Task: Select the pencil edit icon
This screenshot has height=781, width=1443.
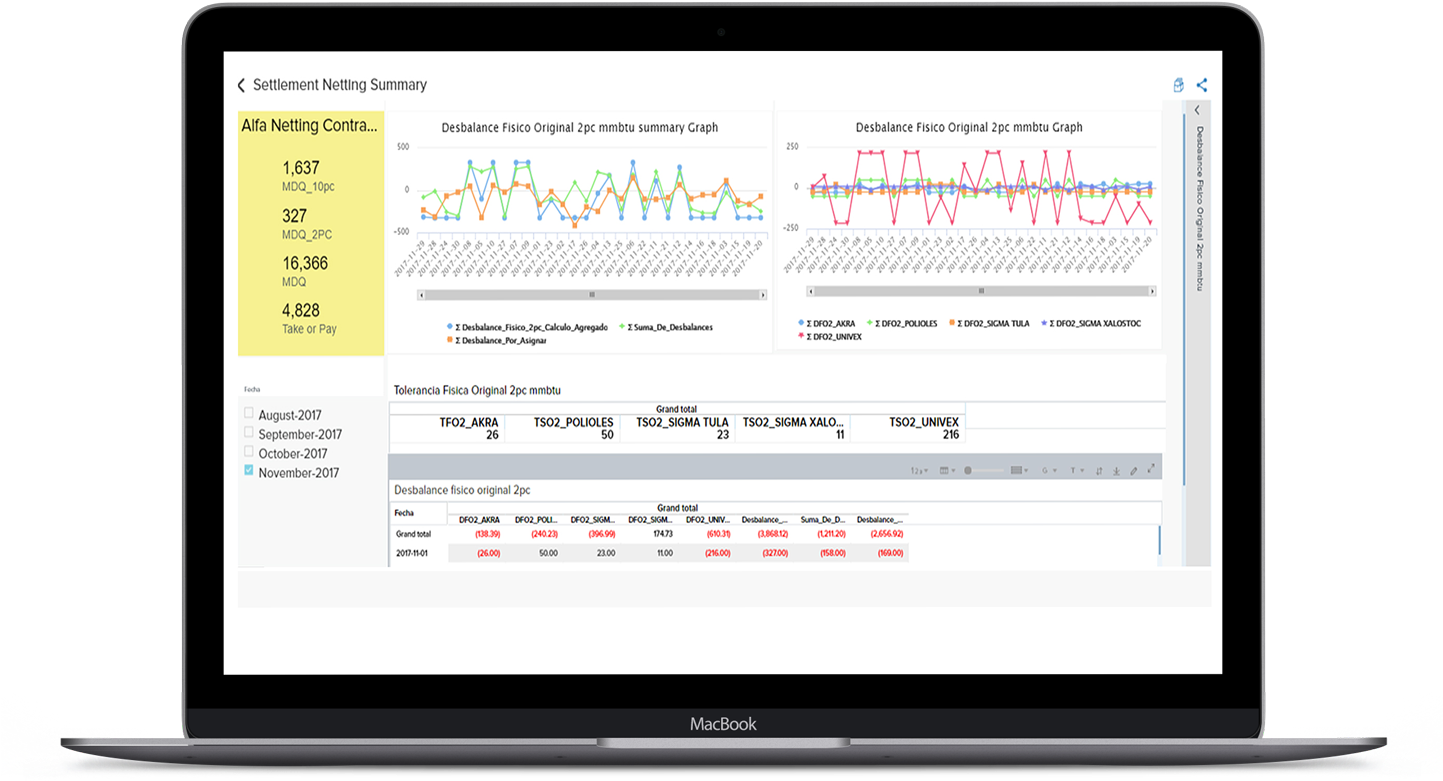Action: pyautogui.click(x=1133, y=469)
